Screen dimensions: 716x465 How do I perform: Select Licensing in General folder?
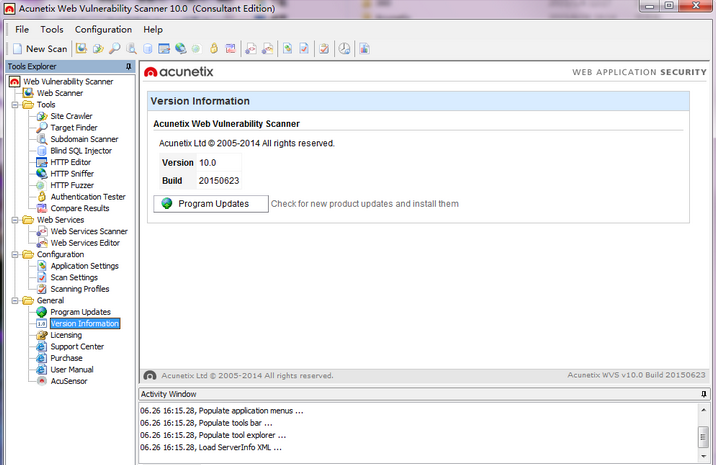click(x=66, y=335)
